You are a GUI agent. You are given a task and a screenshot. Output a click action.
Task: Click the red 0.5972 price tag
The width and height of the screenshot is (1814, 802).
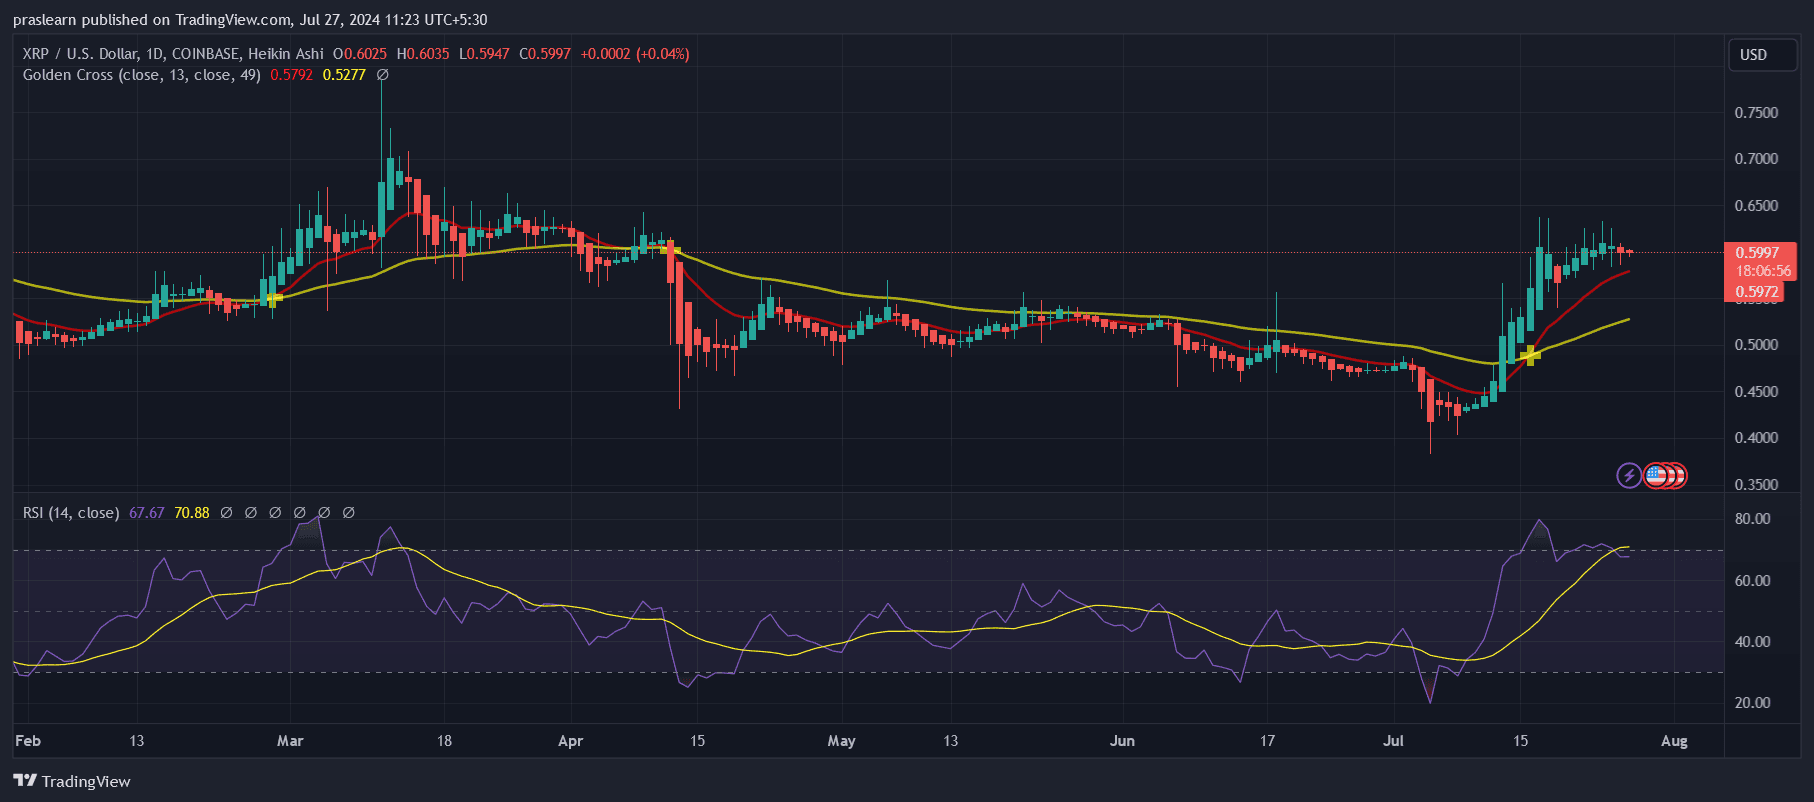1755,292
